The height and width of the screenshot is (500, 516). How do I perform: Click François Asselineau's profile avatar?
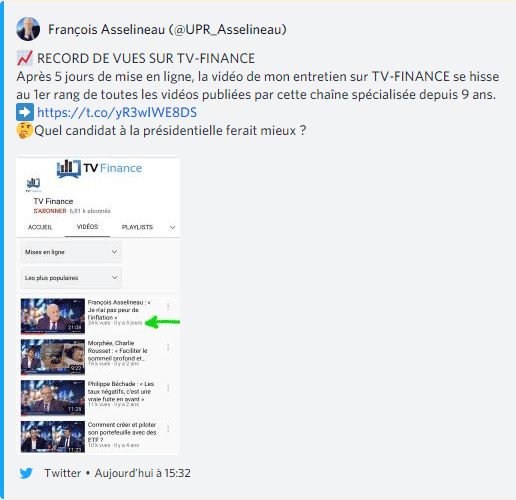click(28, 29)
